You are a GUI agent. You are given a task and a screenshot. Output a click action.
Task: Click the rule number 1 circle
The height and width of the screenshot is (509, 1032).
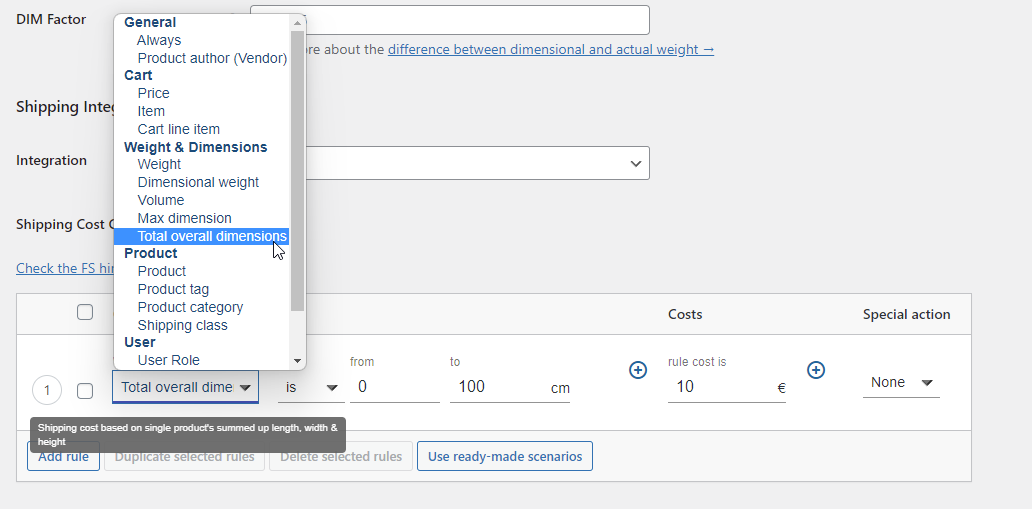click(47, 390)
